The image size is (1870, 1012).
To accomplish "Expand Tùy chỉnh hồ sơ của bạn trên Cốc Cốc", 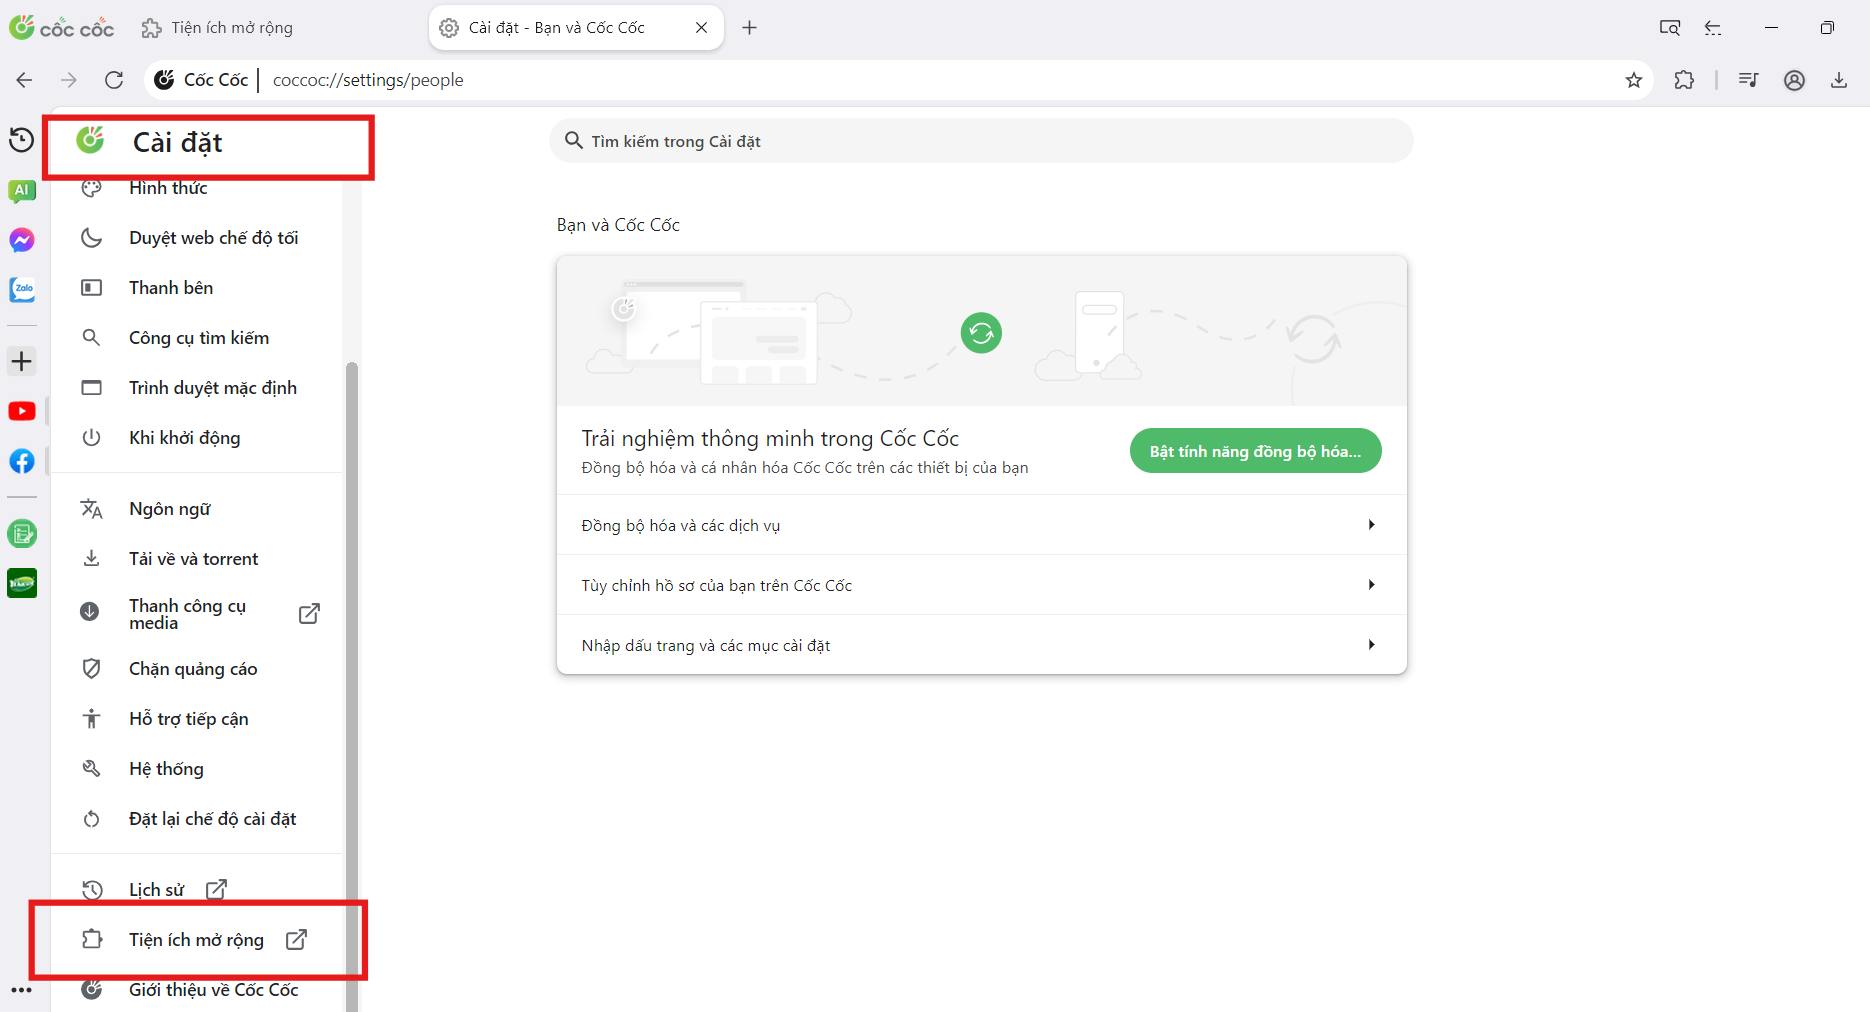I will (981, 585).
